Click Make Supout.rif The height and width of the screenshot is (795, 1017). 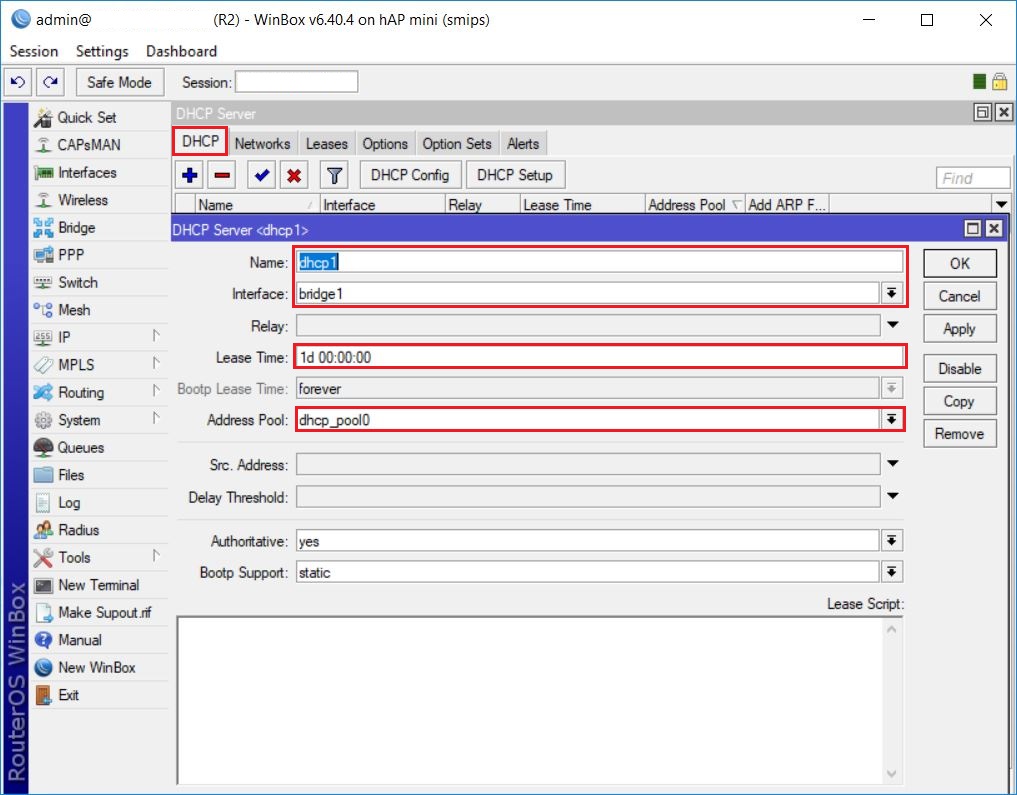point(104,612)
